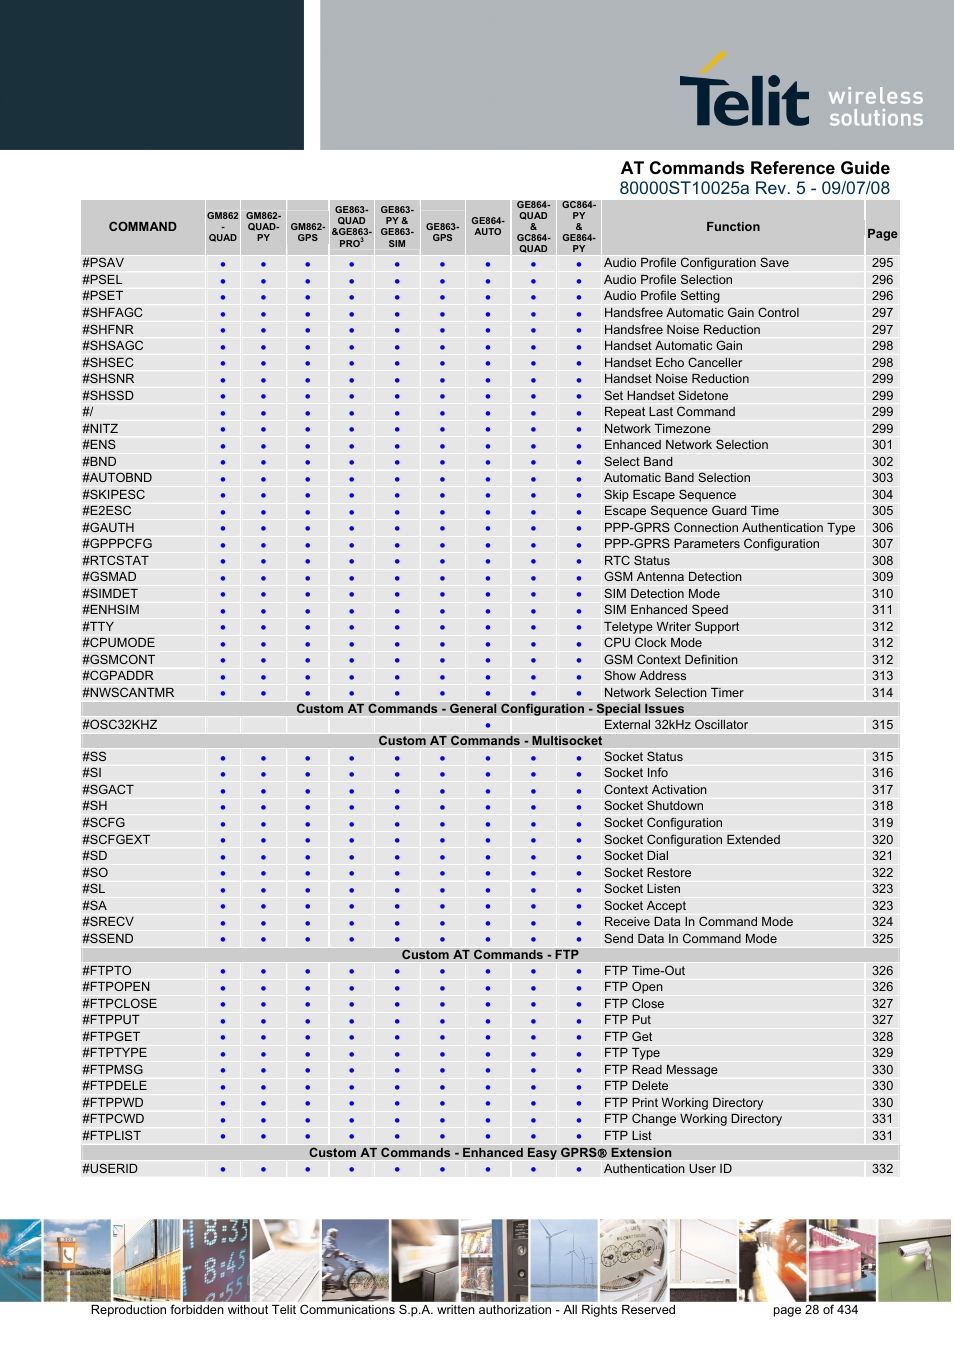This screenshot has width=954, height=1351.
Task: Click 'Custom AT Commands - General Configuration - Special Issues' heading
Action: [490, 709]
